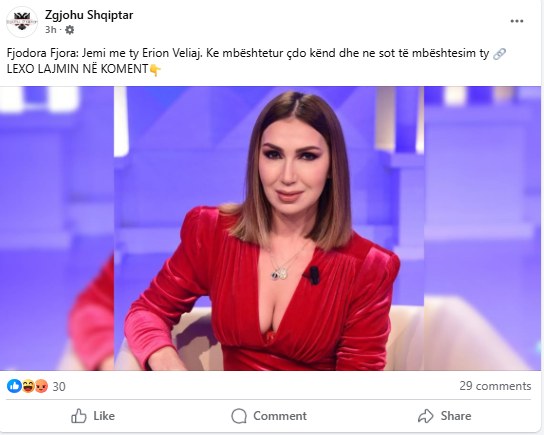Open the 29 comments link
This screenshot has width=544, height=435.
[x=495, y=386]
